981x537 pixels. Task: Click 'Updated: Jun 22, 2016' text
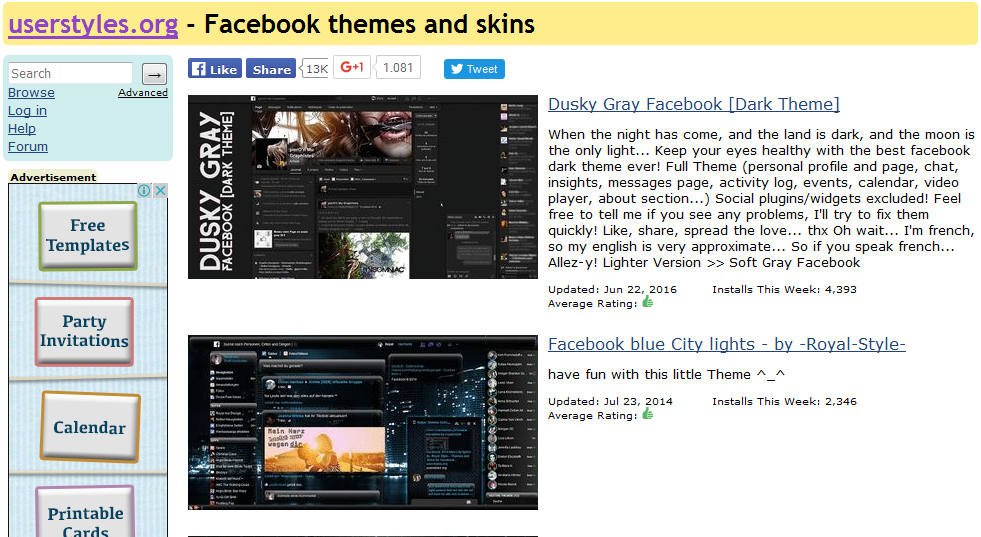coord(612,289)
